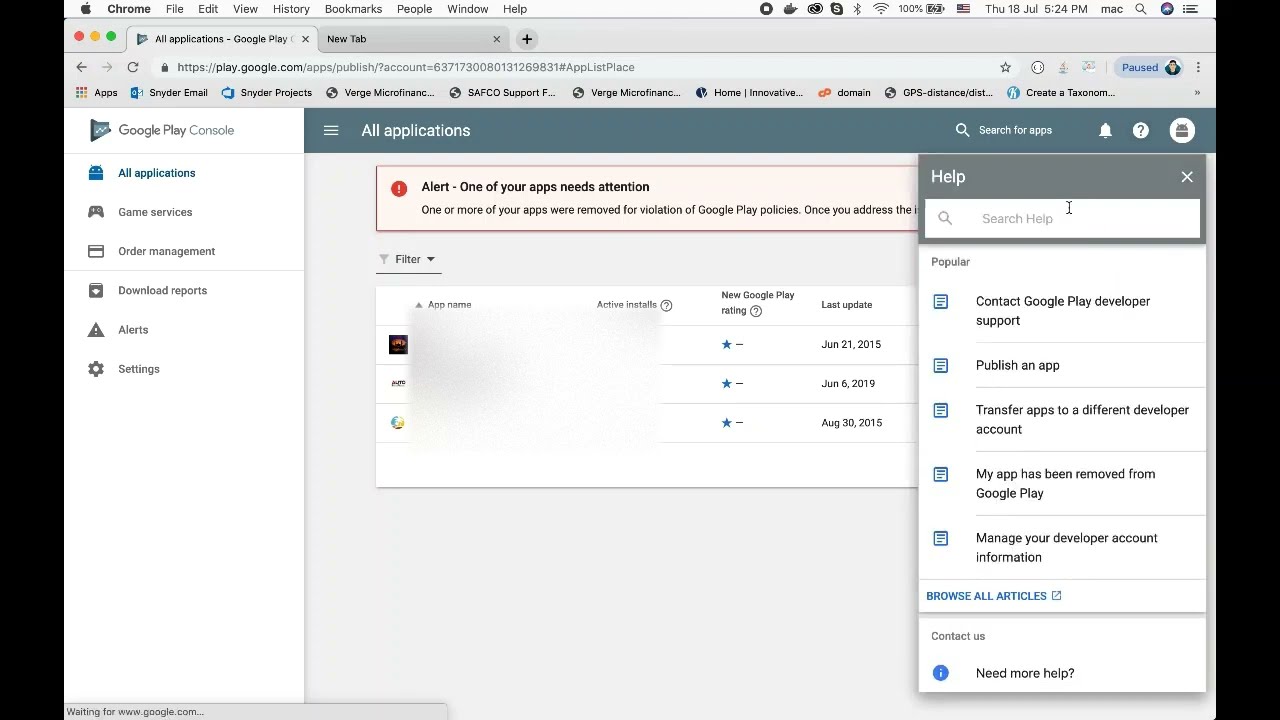The image size is (1280, 720).
Task: Show hidden bookmarks overflow chevron
Action: click(x=1197, y=93)
